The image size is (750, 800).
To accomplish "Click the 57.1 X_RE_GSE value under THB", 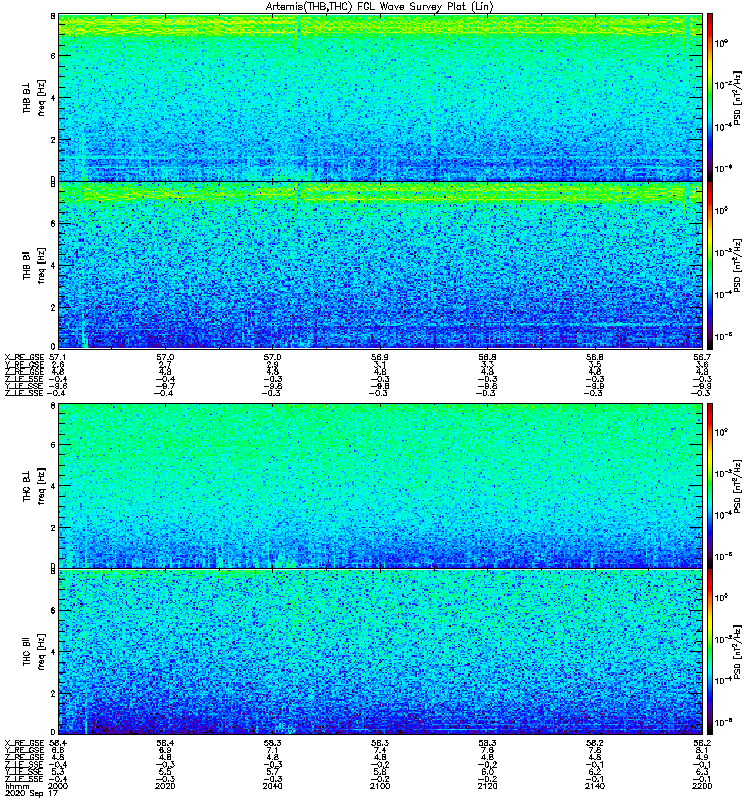I will [x=57, y=357].
